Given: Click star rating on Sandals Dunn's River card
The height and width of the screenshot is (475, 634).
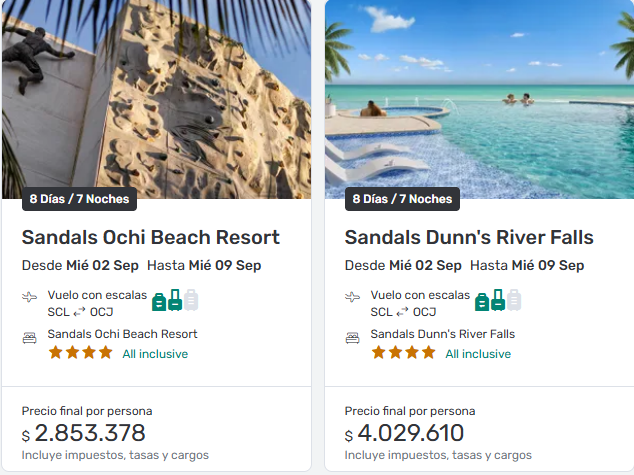Looking at the screenshot, I should click(x=403, y=353).
